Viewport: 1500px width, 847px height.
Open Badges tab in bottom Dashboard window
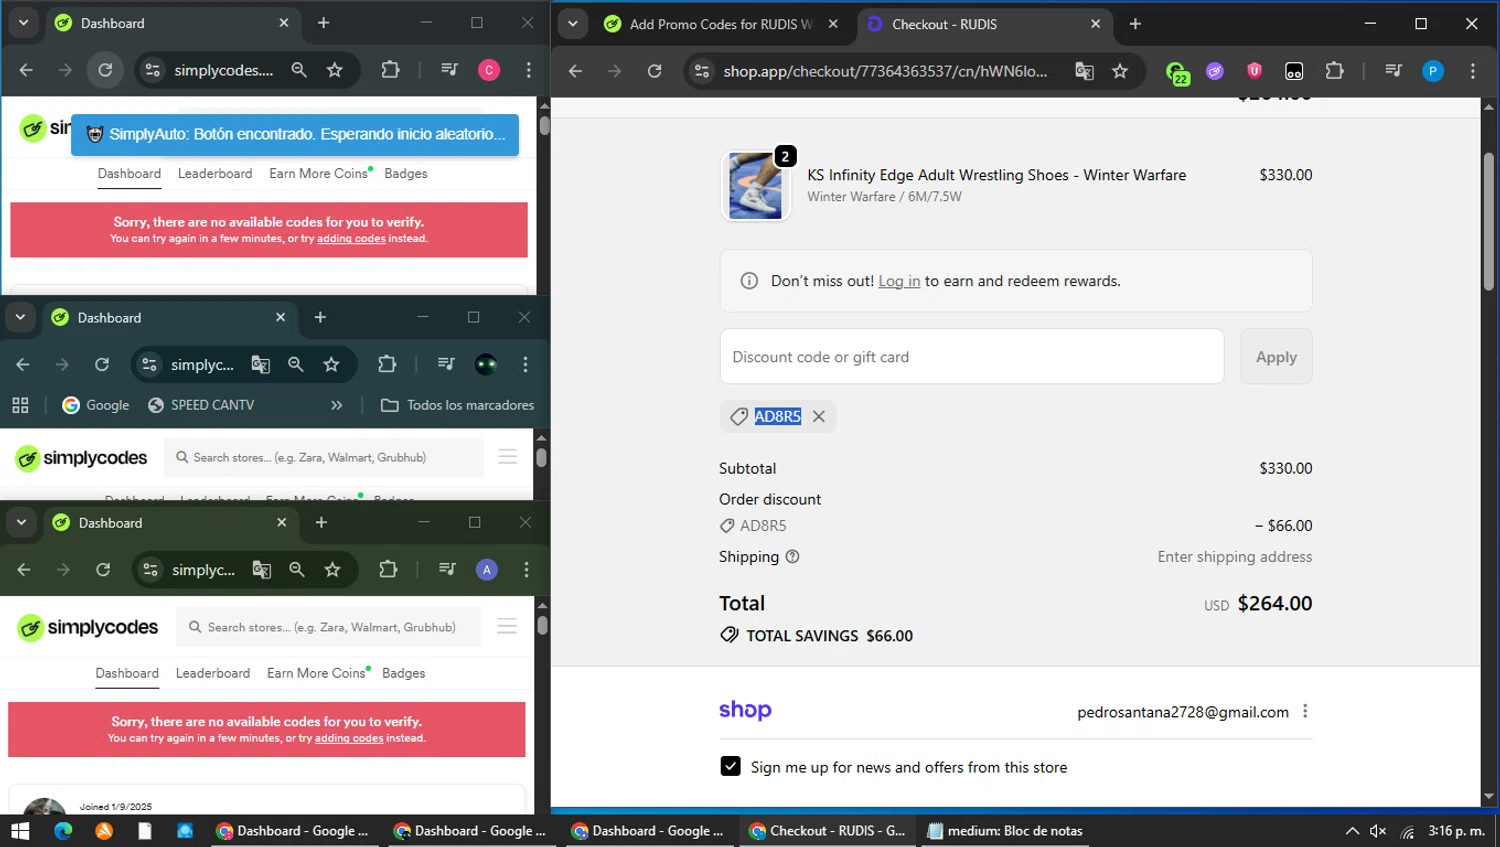404,673
